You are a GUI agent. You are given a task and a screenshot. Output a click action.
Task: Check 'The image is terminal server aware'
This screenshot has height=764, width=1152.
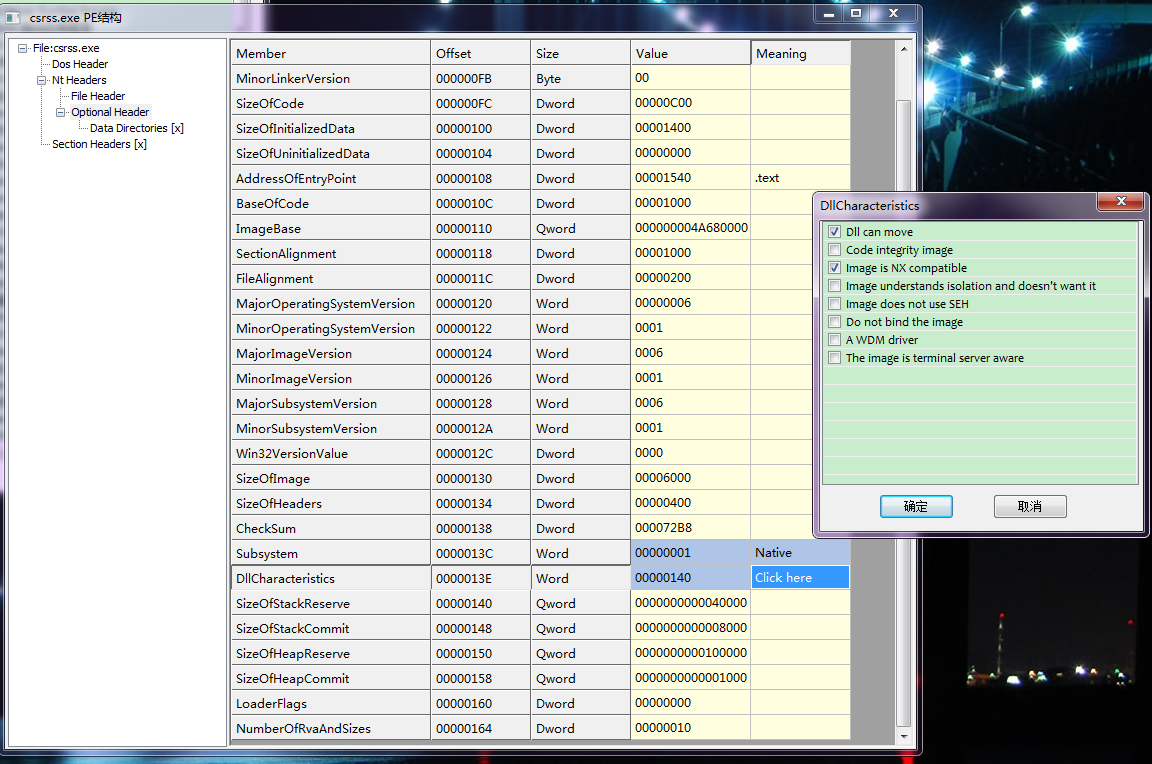[x=834, y=358]
